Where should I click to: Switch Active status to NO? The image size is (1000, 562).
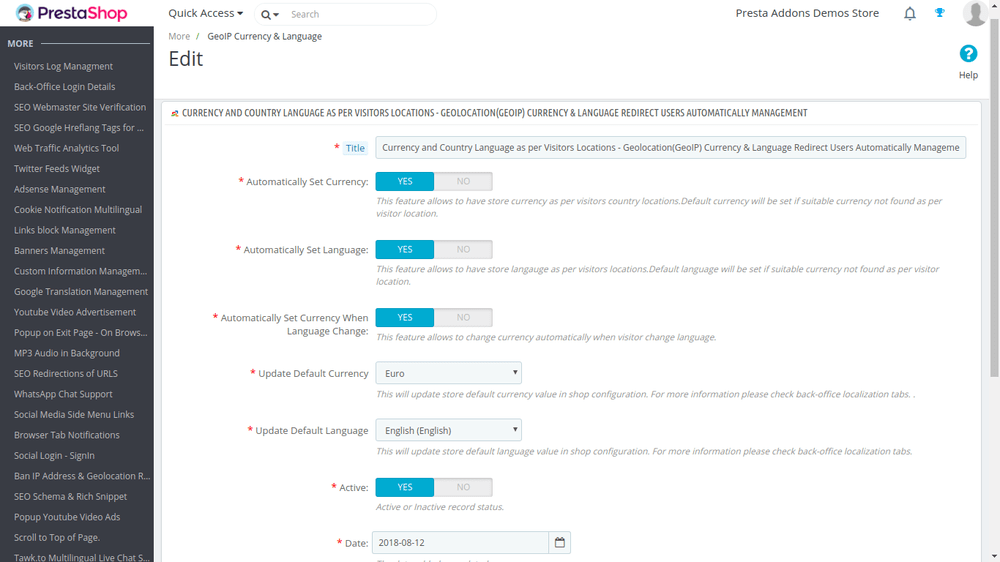(x=463, y=487)
